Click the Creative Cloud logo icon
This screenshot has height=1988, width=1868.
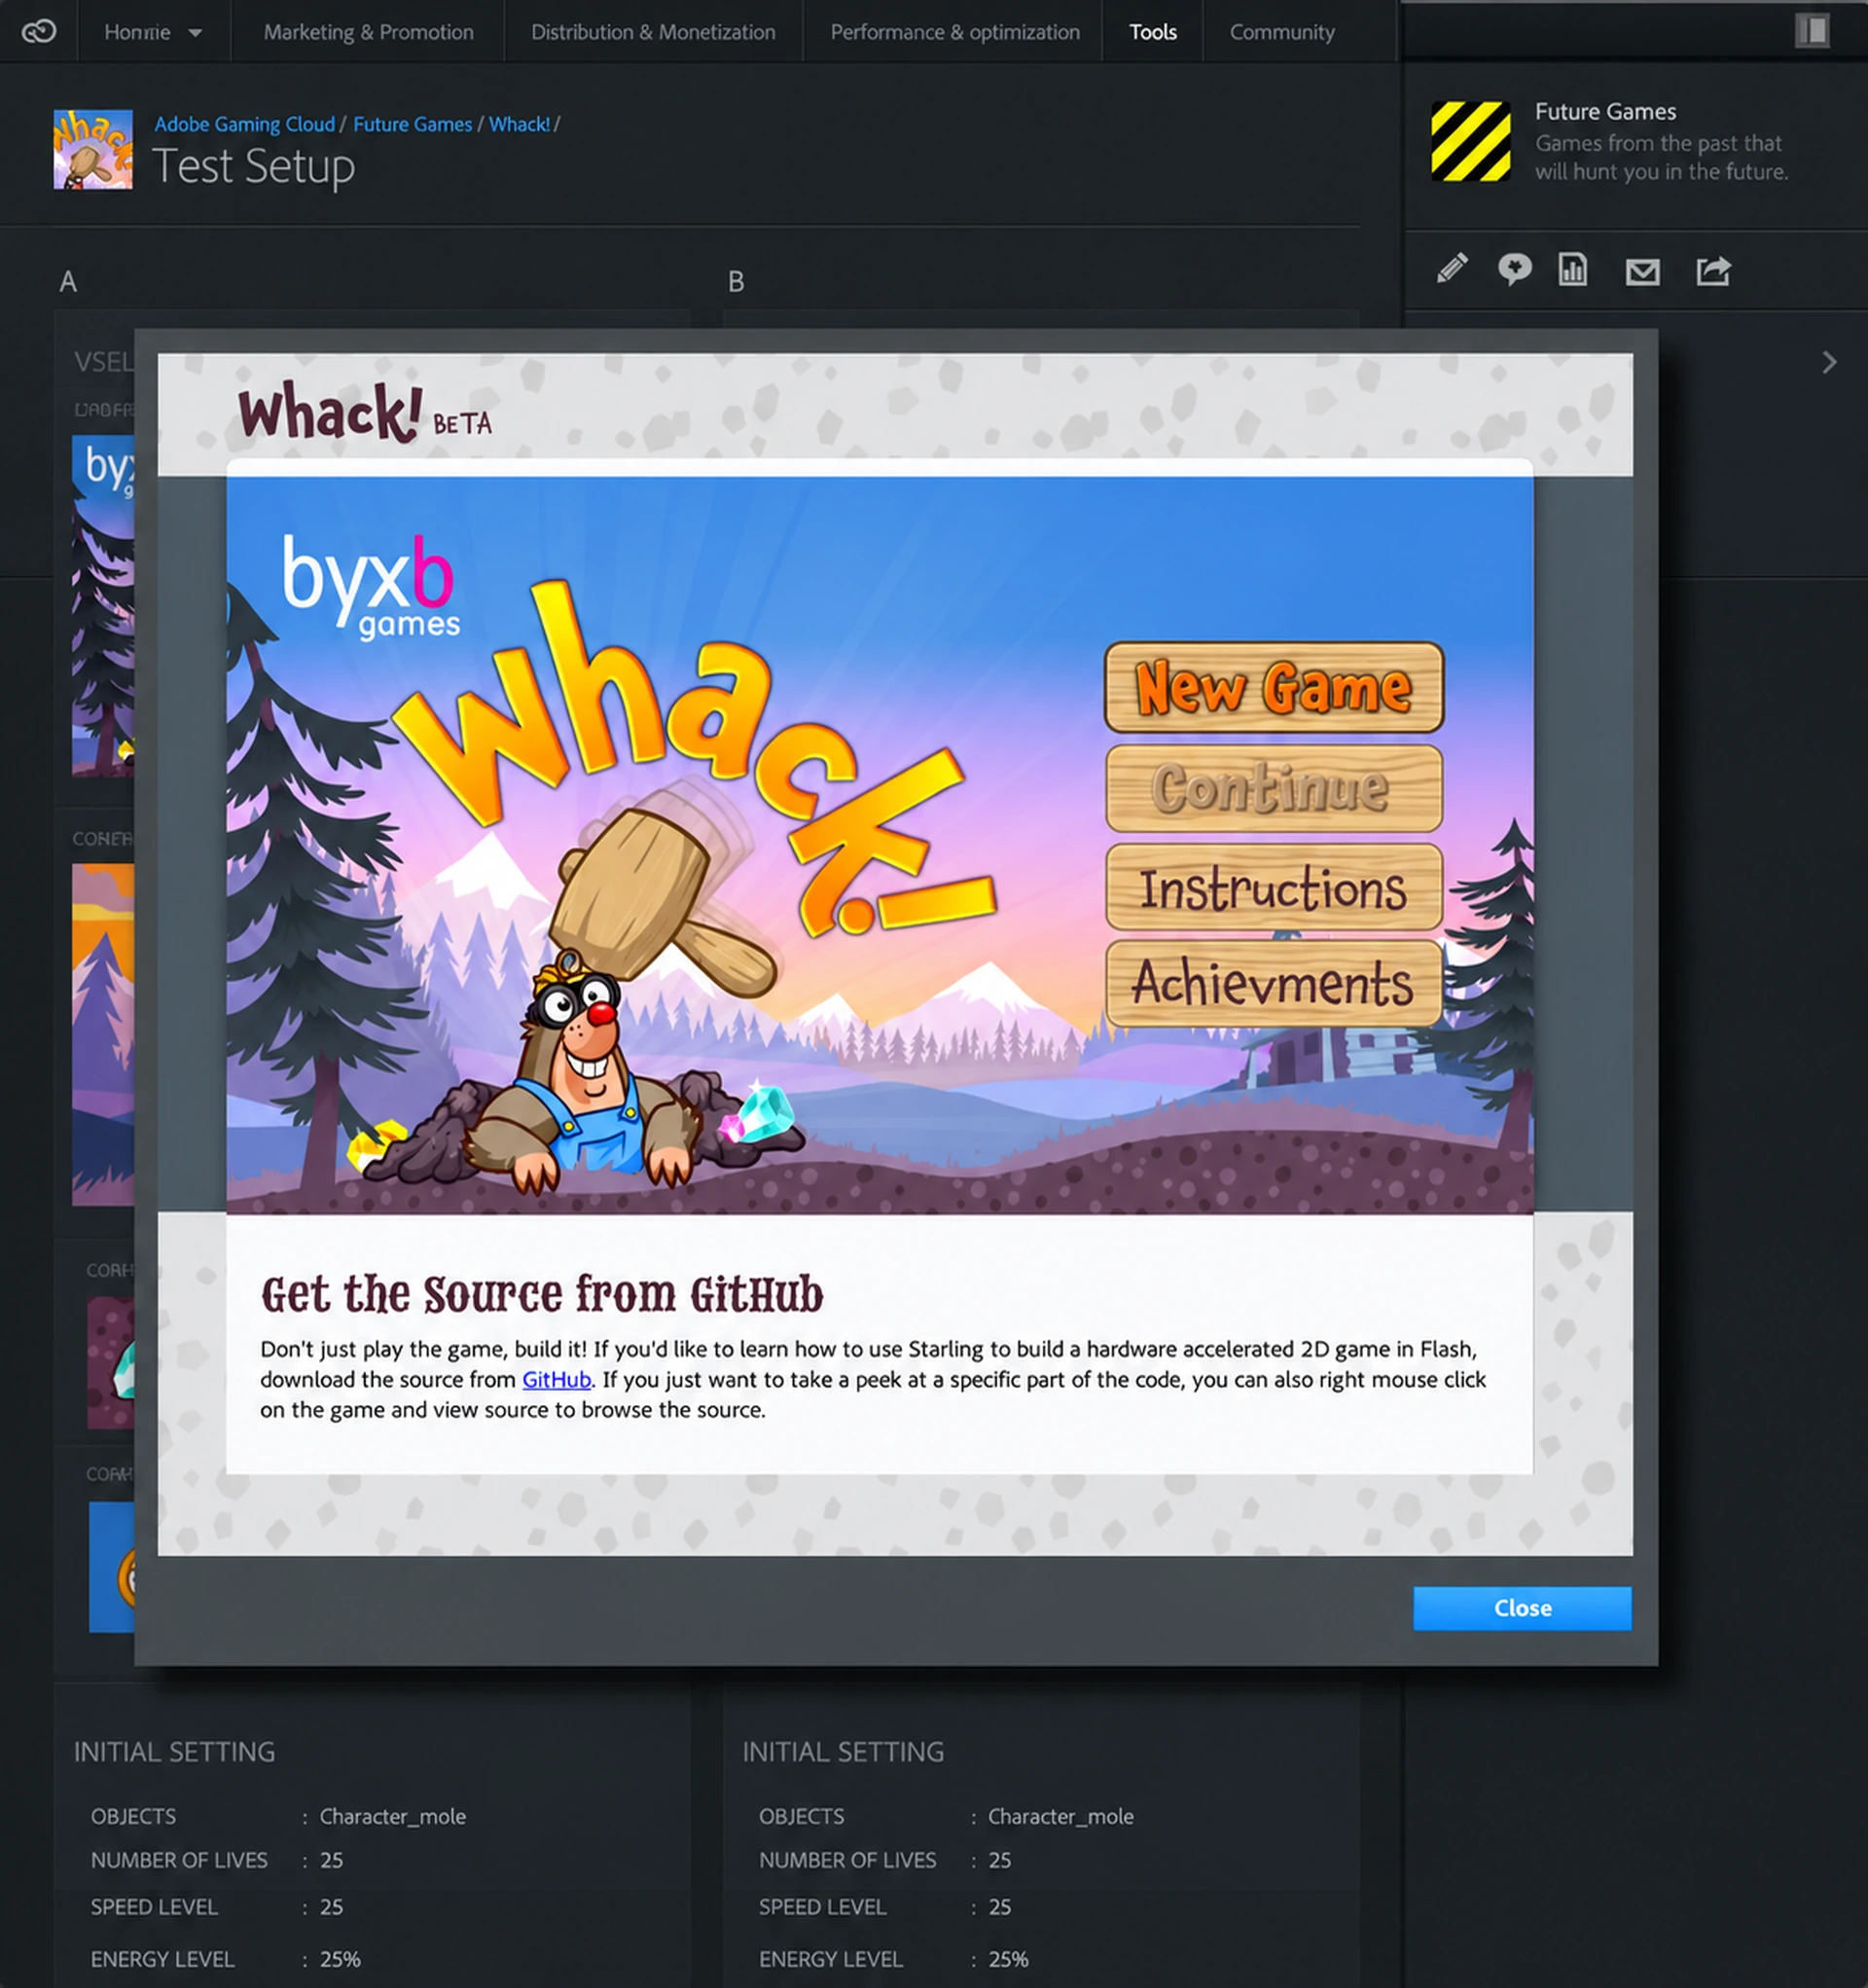point(39,32)
